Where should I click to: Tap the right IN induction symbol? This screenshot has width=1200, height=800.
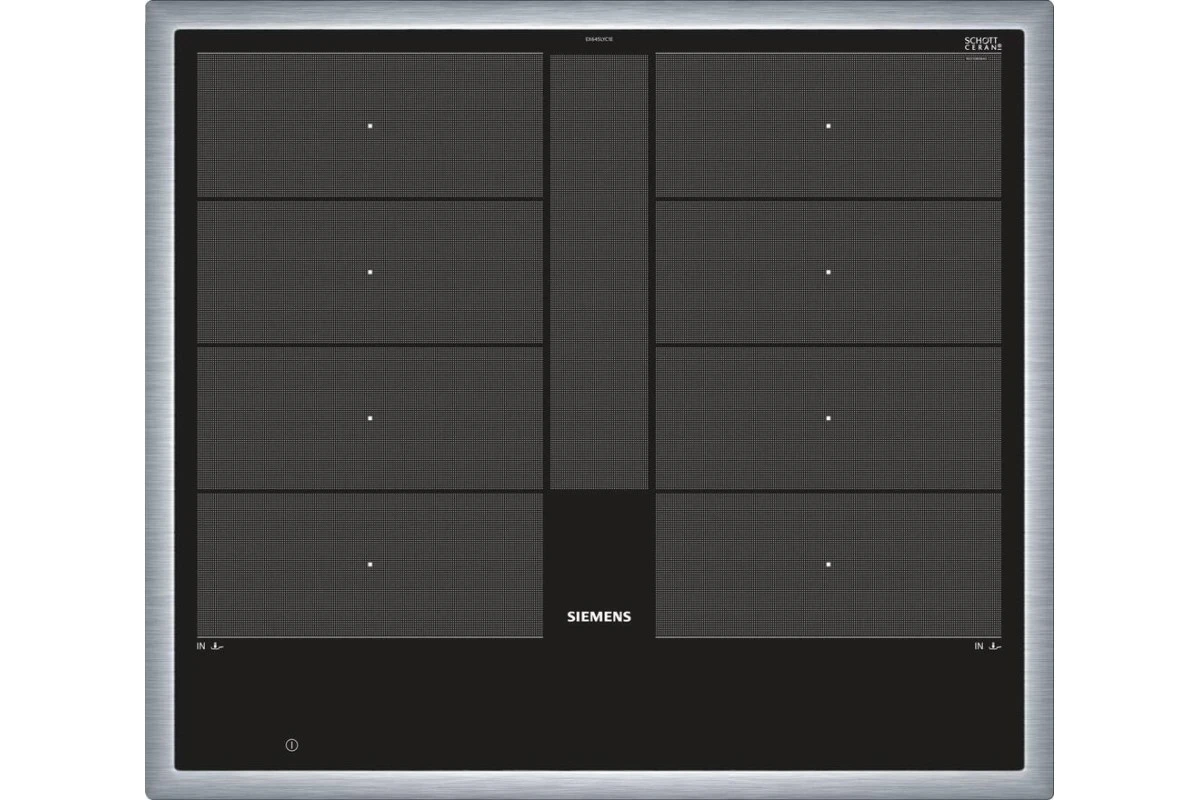coord(988,646)
